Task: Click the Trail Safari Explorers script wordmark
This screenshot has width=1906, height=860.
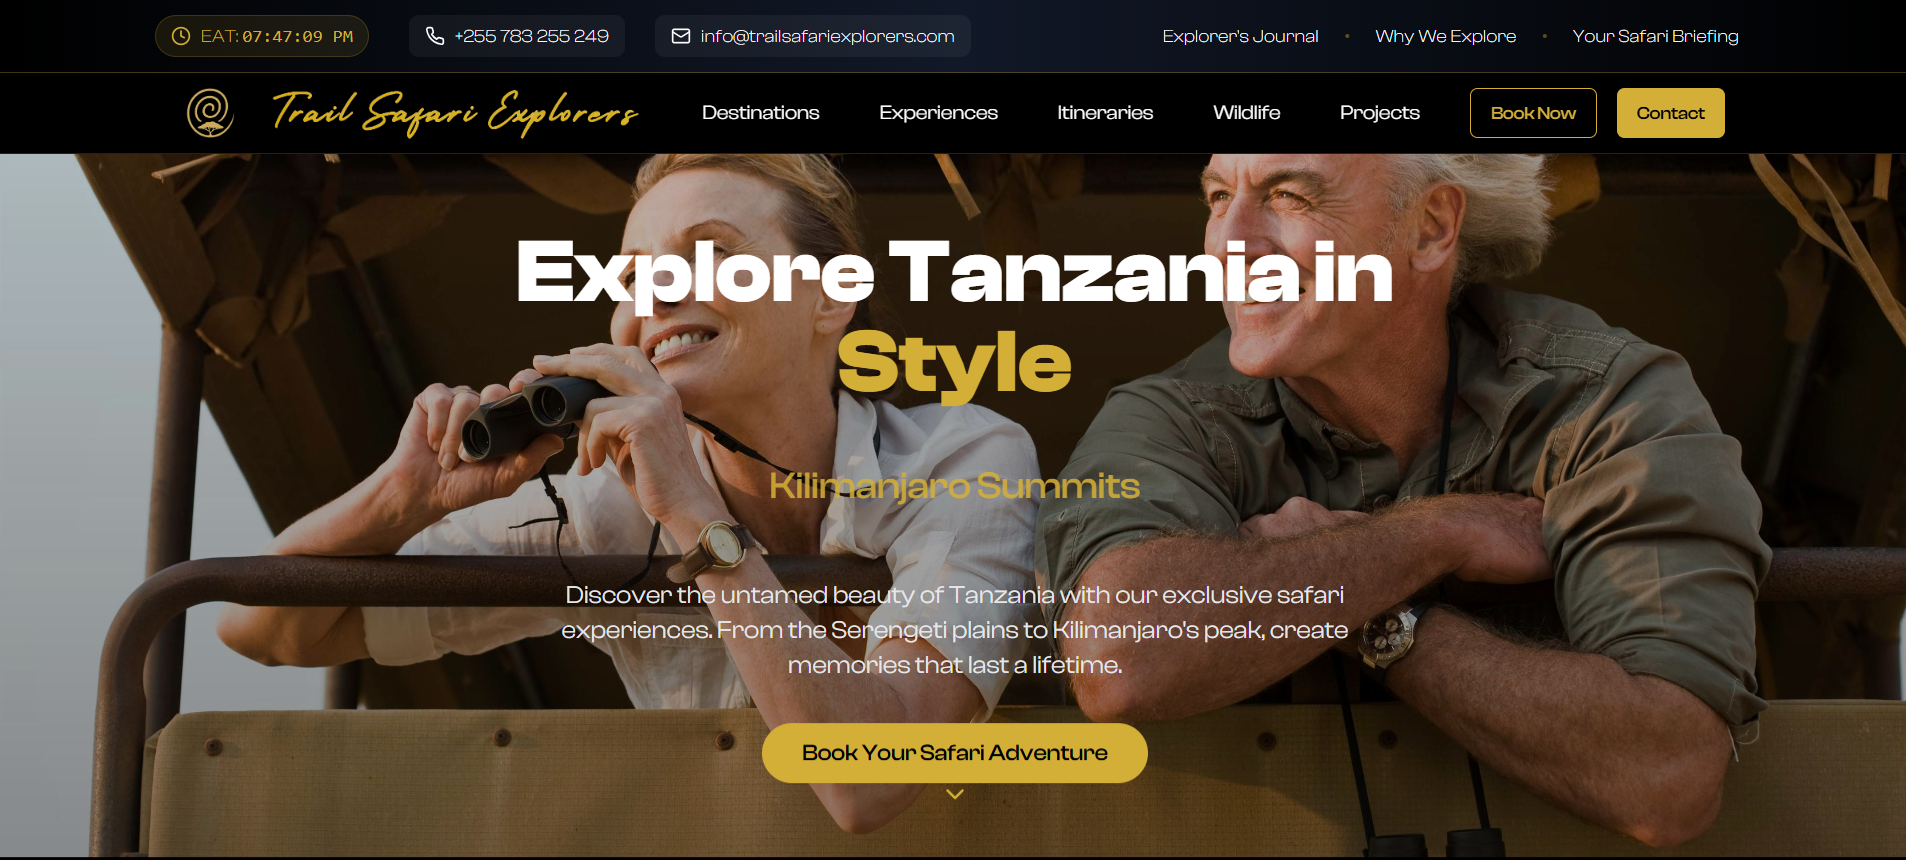Action: click(x=455, y=113)
